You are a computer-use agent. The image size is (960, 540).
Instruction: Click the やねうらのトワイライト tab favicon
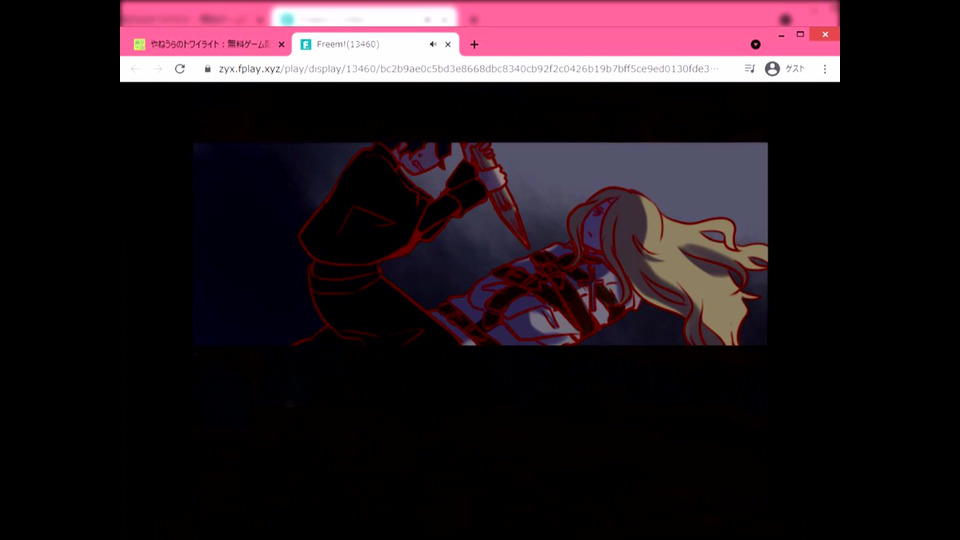[x=140, y=45]
